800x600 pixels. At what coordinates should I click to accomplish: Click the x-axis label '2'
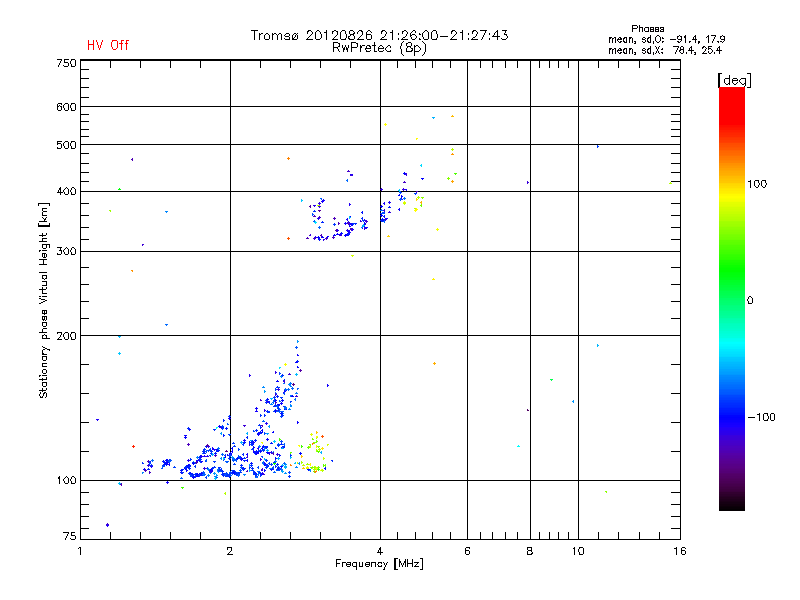tap(230, 551)
